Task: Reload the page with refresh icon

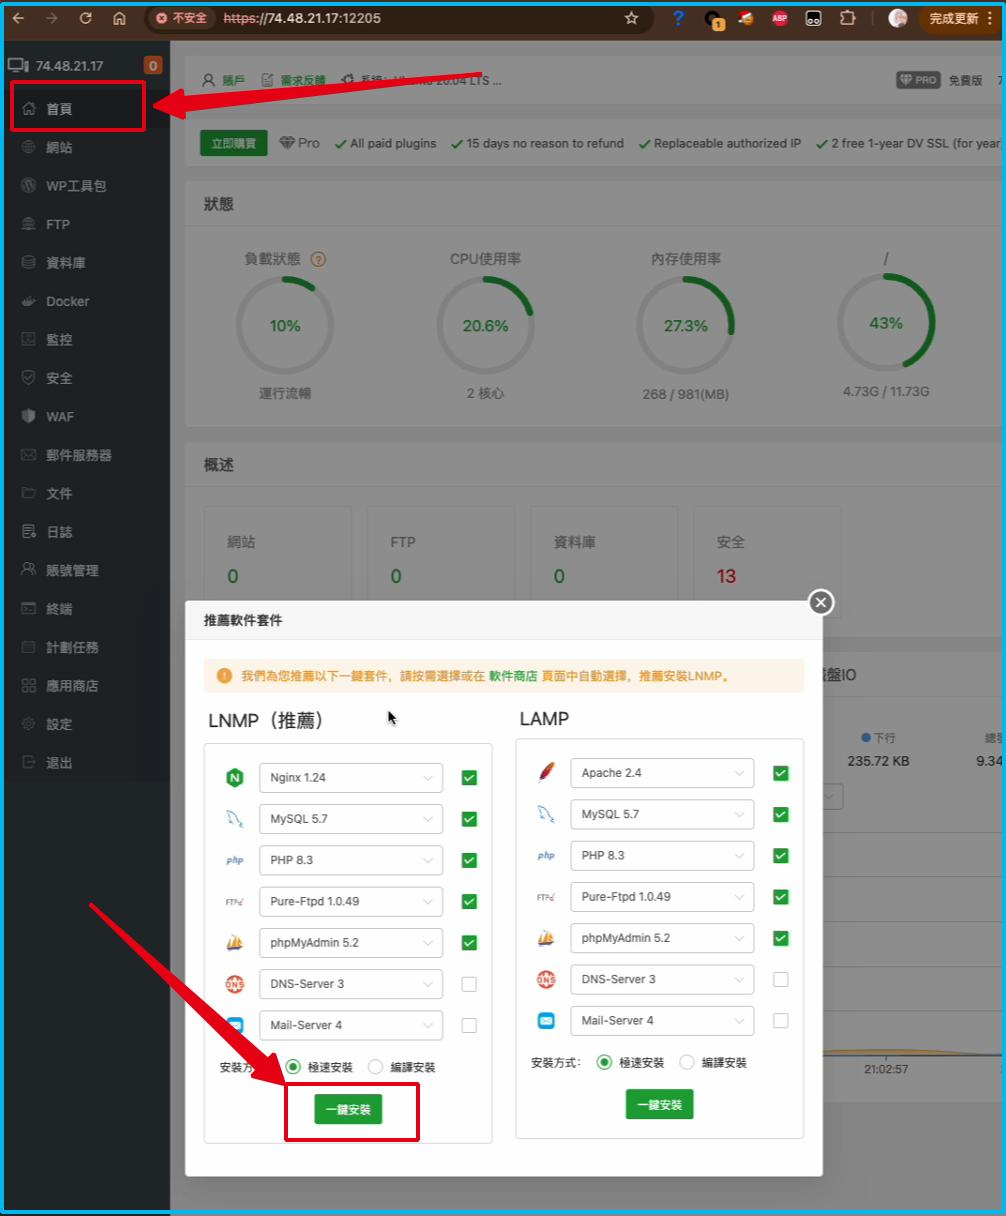Action: pyautogui.click(x=85, y=18)
